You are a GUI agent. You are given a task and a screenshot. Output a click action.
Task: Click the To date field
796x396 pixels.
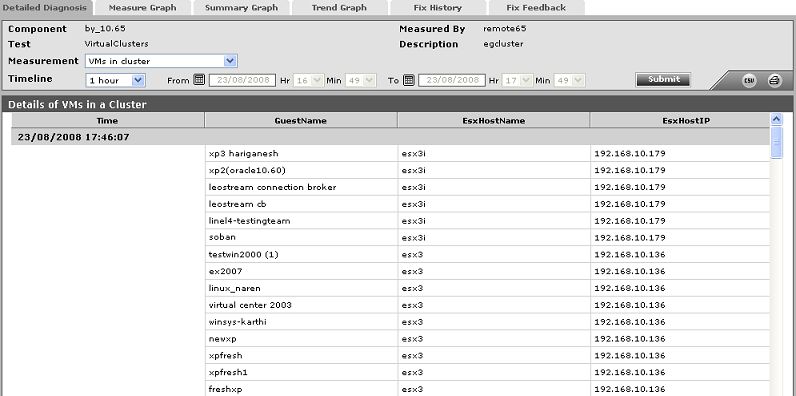(452, 80)
